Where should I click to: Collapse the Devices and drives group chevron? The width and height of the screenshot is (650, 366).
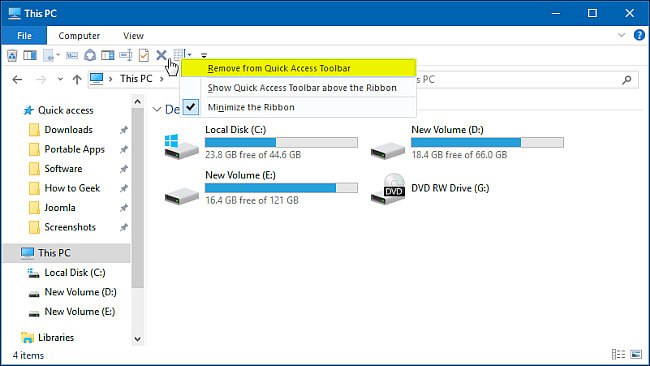pos(157,109)
